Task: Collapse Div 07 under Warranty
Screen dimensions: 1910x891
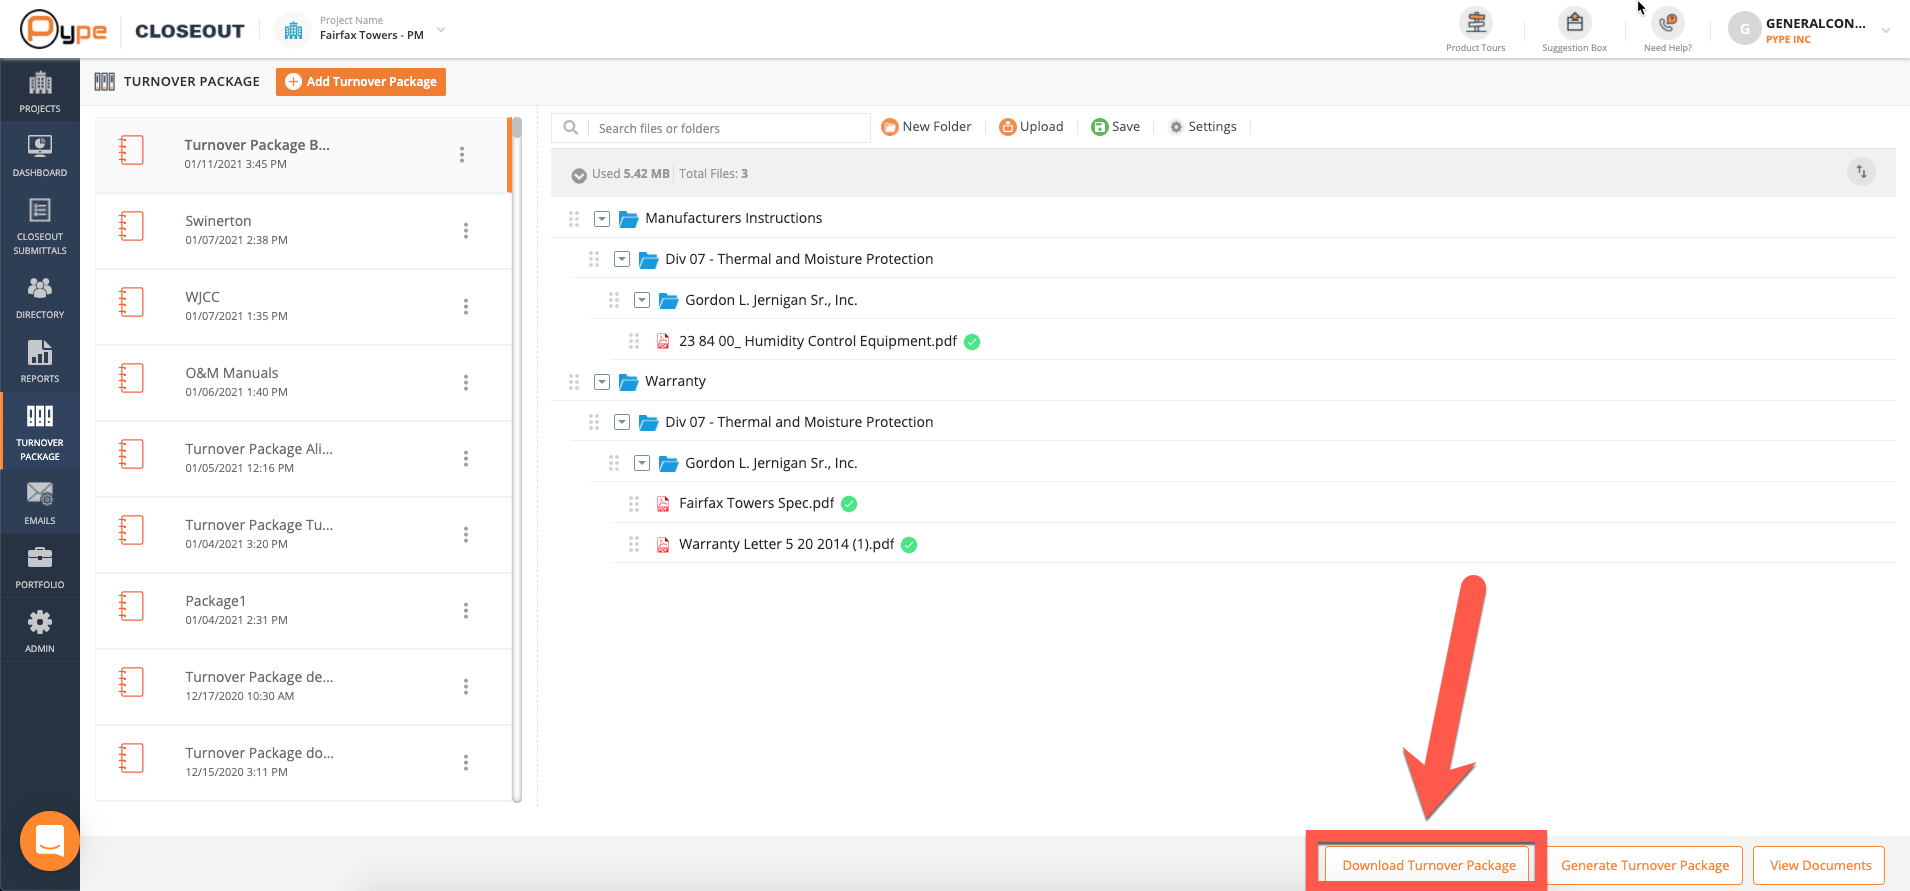Action: pos(622,422)
